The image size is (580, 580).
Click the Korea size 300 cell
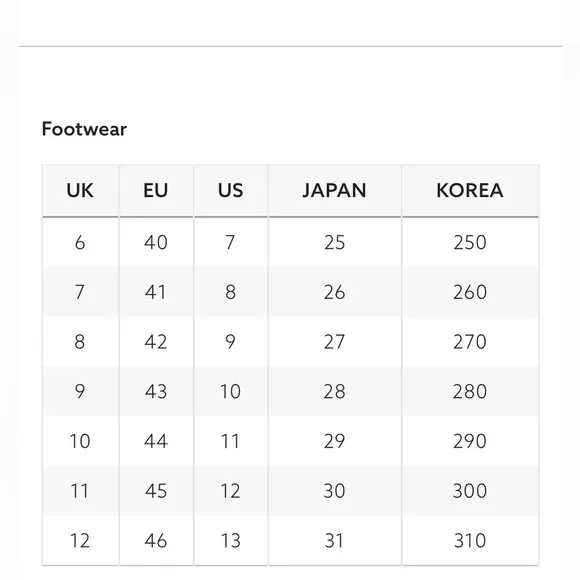pos(470,491)
